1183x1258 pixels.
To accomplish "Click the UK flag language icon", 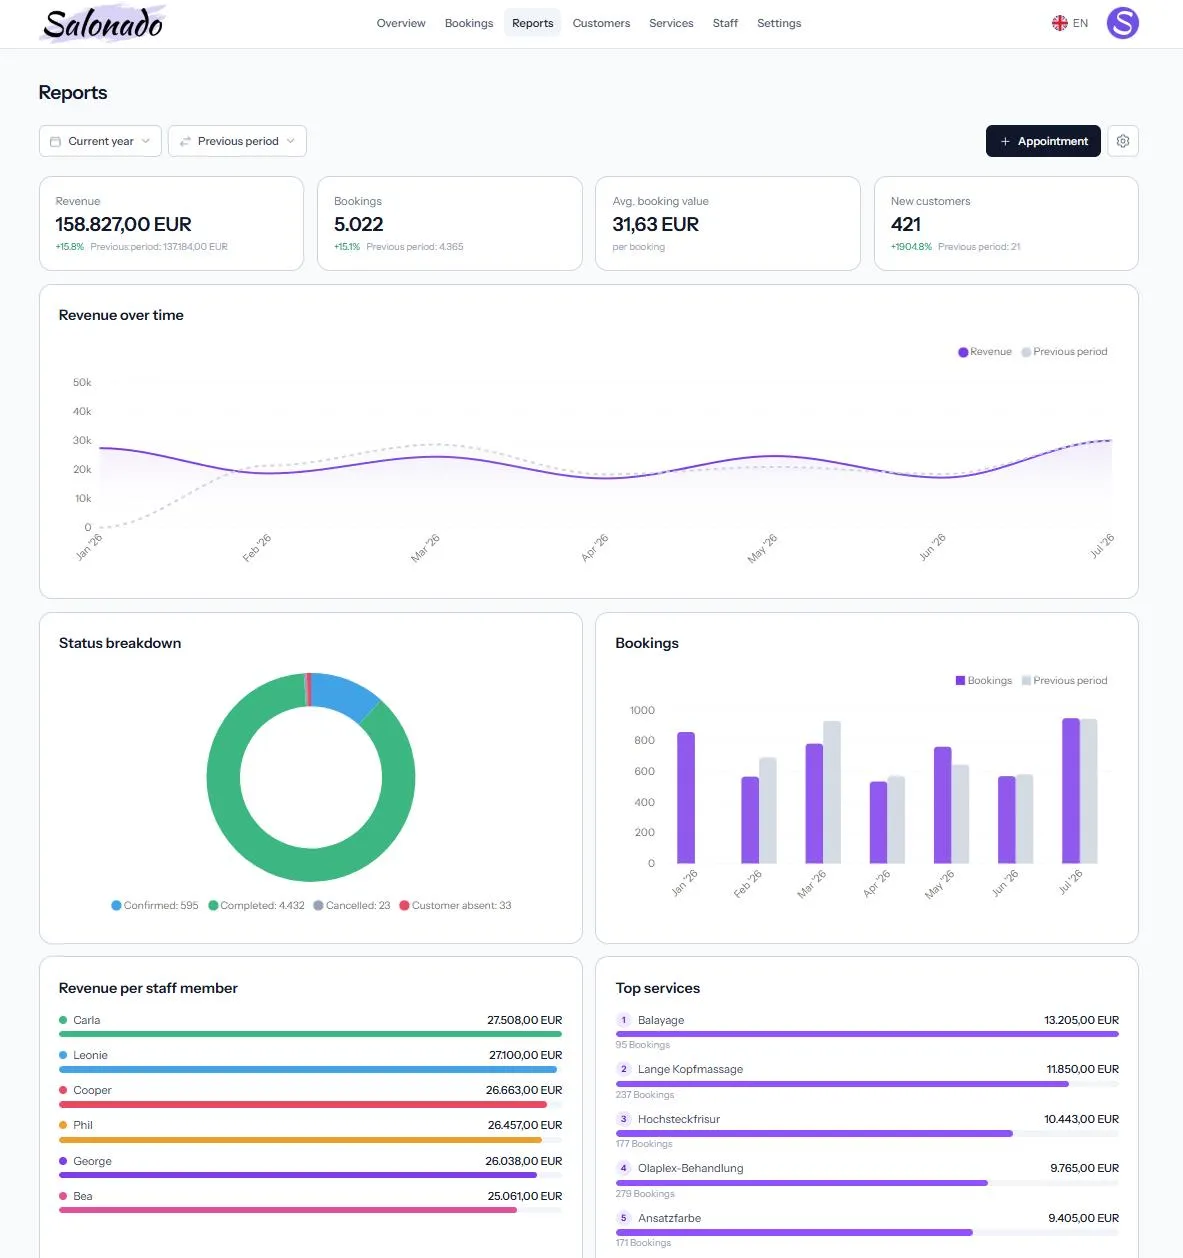I will pyautogui.click(x=1059, y=23).
